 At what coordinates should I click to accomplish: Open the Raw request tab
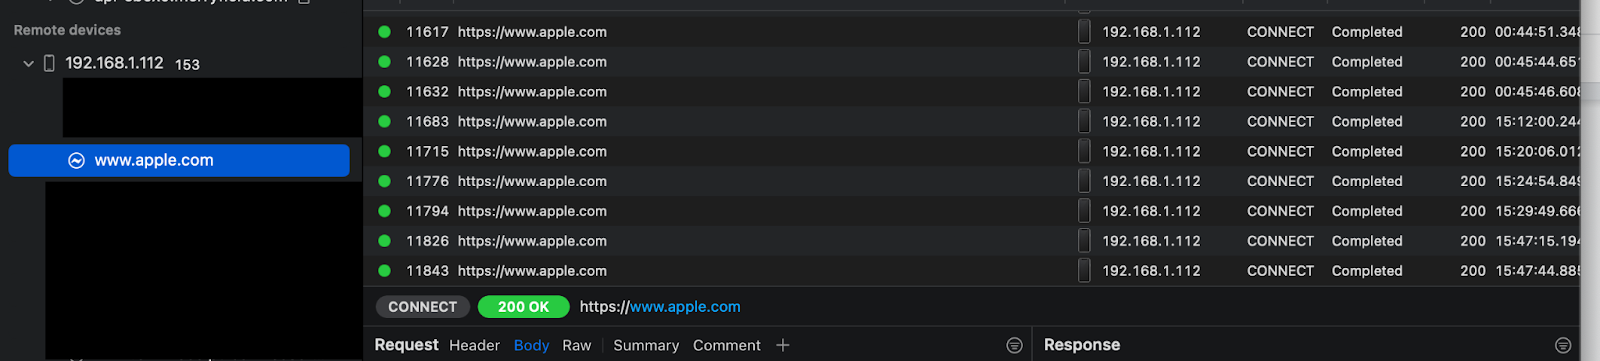click(576, 345)
